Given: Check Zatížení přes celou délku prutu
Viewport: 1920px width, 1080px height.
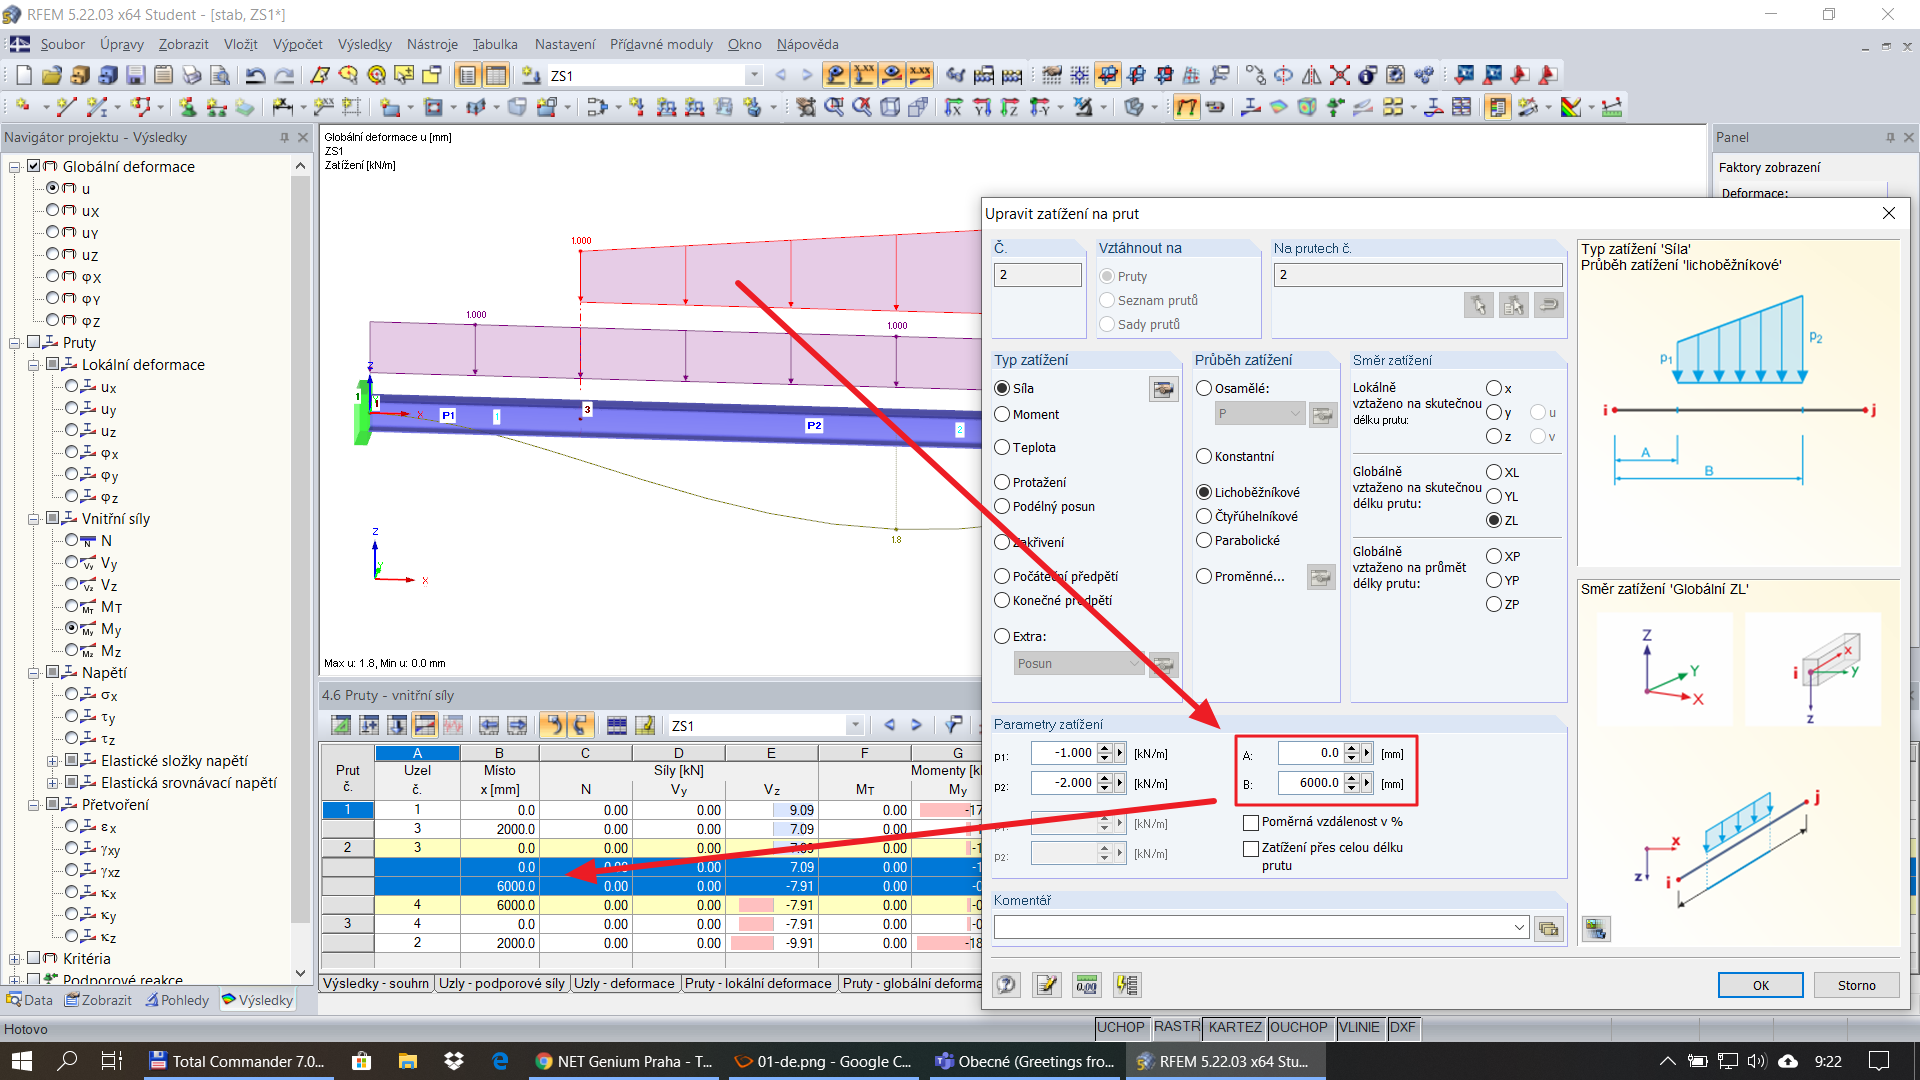Looking at the screenshot, I should click(1251, 848).
